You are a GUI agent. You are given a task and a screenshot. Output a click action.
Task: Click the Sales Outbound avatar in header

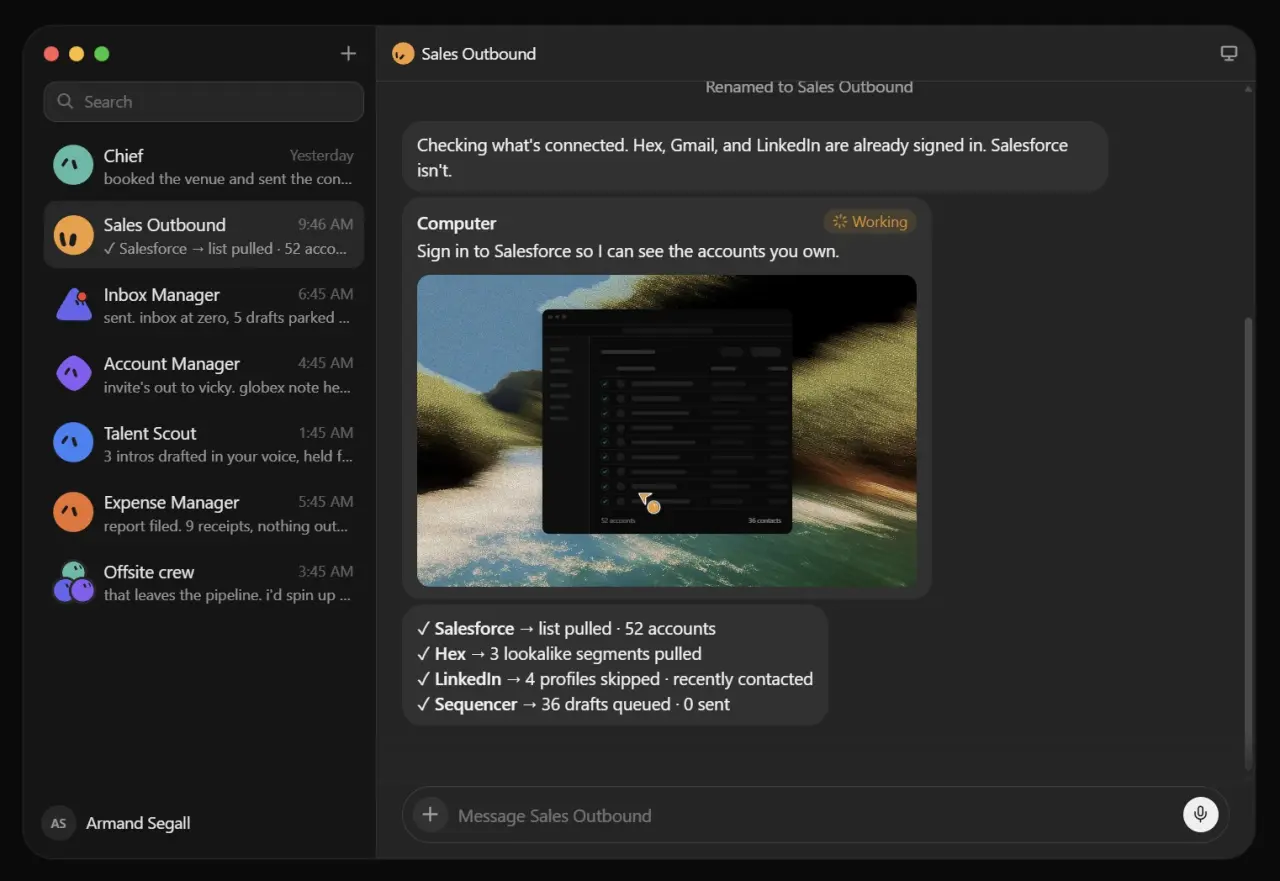(x=403, y=54)
